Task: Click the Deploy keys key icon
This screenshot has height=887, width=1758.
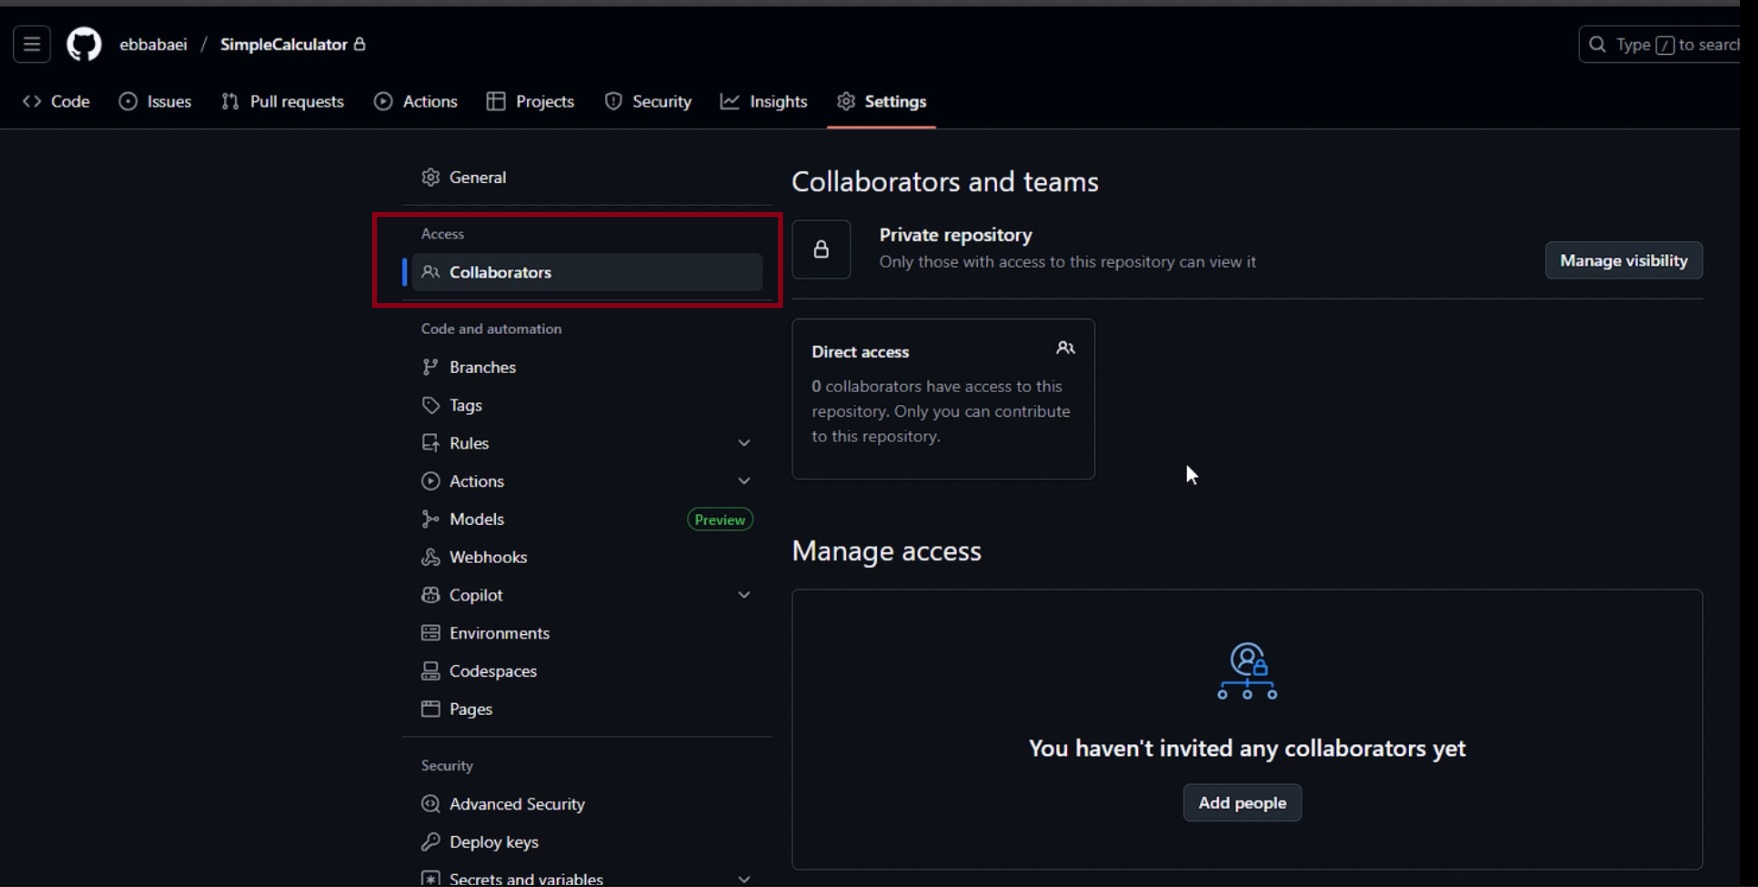Action: (431, 842)
